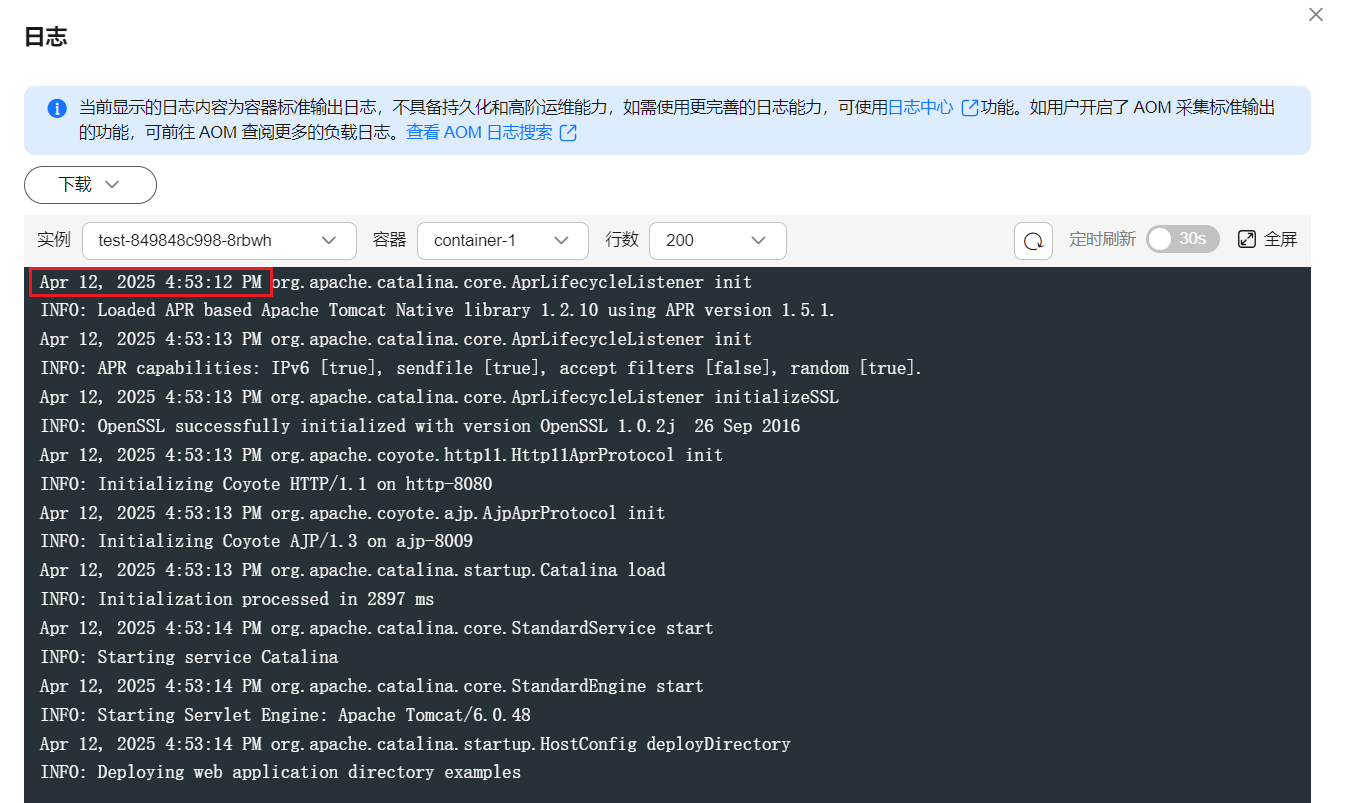Click log line 'Deploying web application directory examples'
The width and height of the screenshot is (1346, 803).
click(x=280, y=772)
